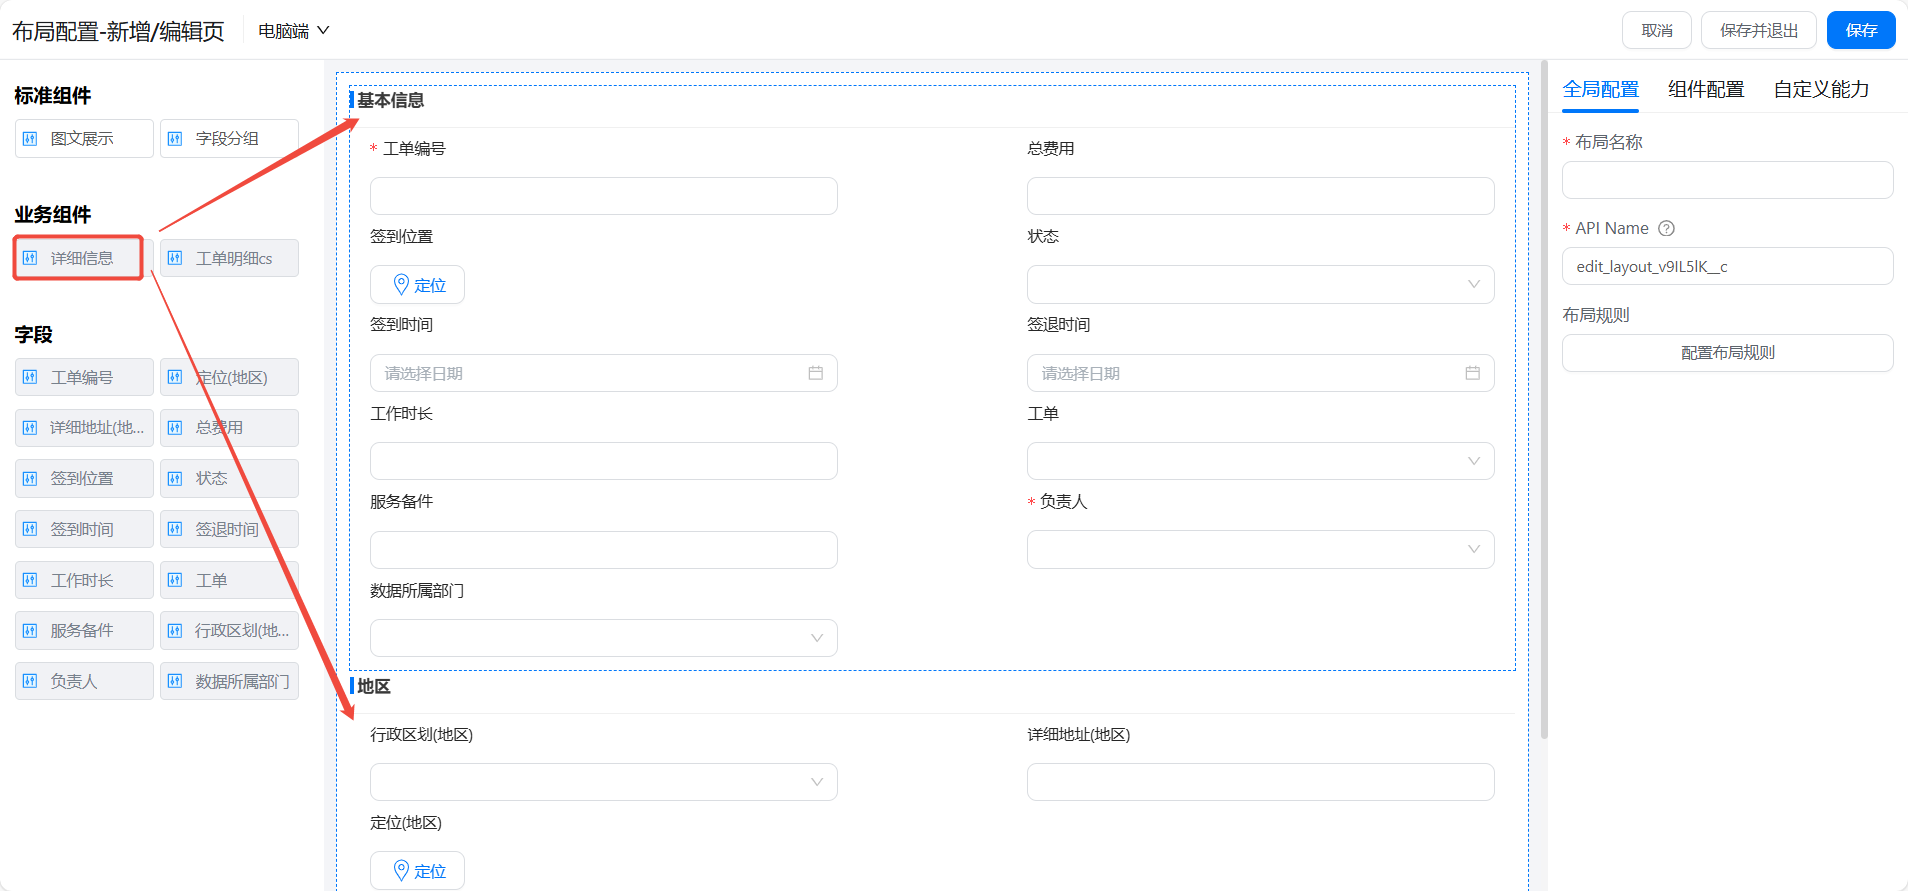The image size is (1908, 891).
Task: Click the icon beside 行政区划(地... field chip
Action: tap(175, 630)
